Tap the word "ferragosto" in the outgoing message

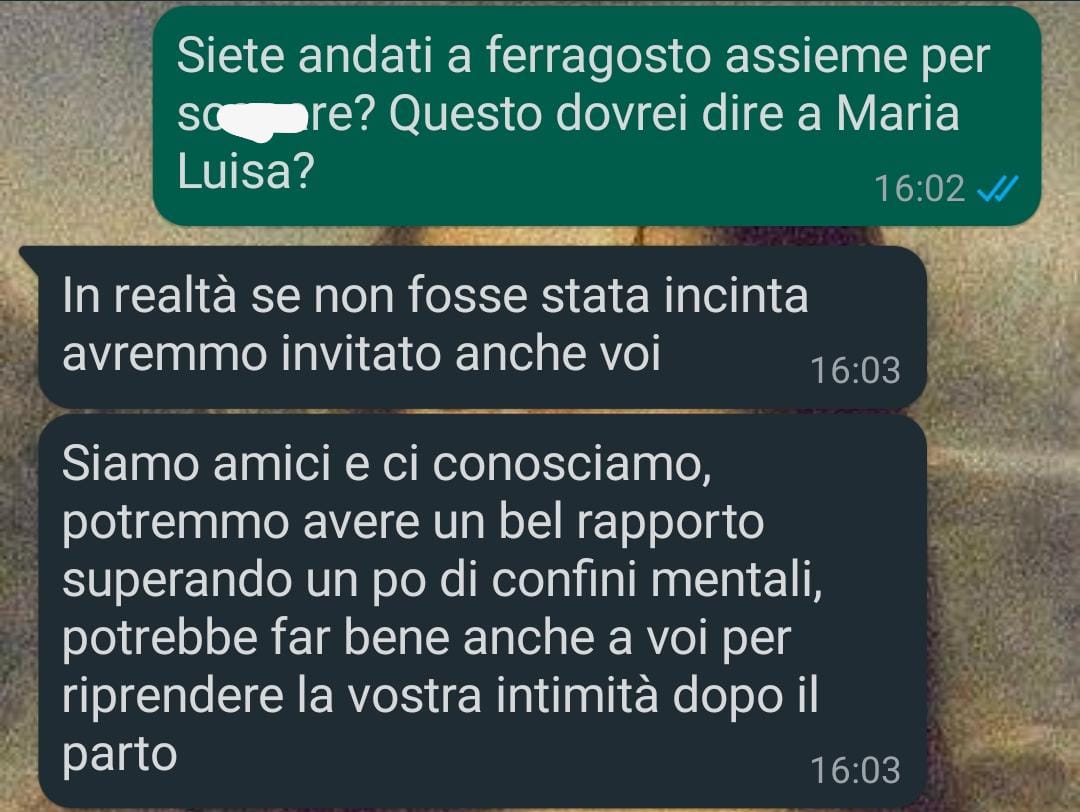pos(598,56)
